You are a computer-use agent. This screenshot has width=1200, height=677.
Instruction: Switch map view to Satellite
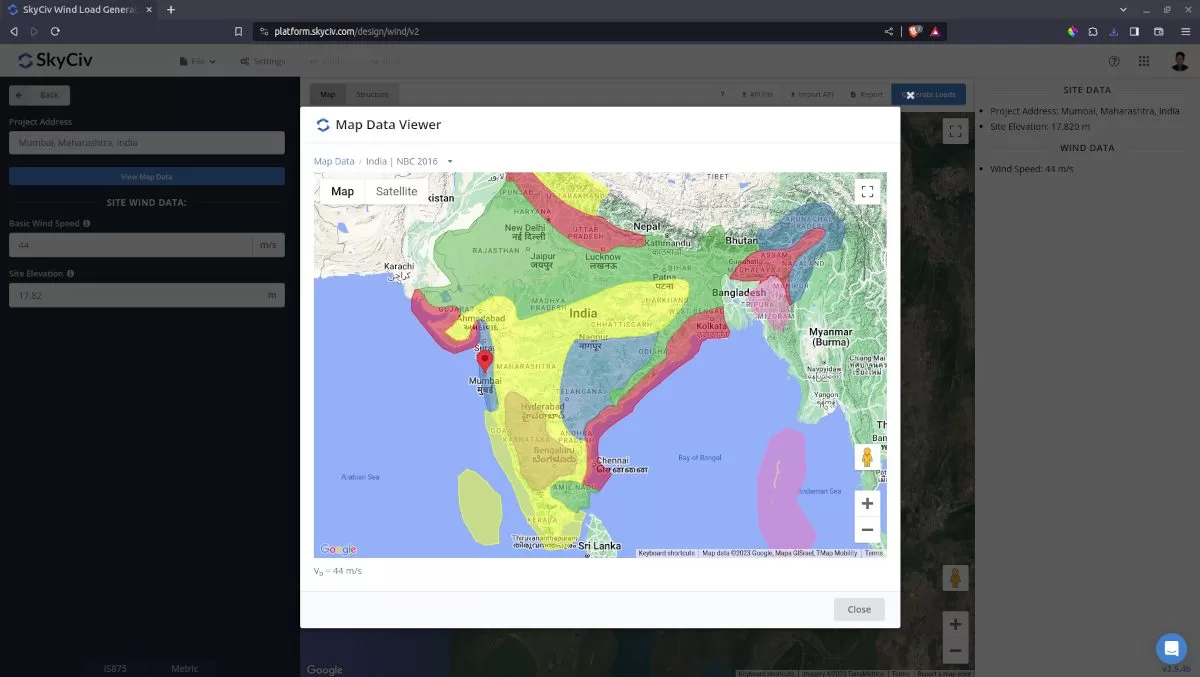coord(396,191)
